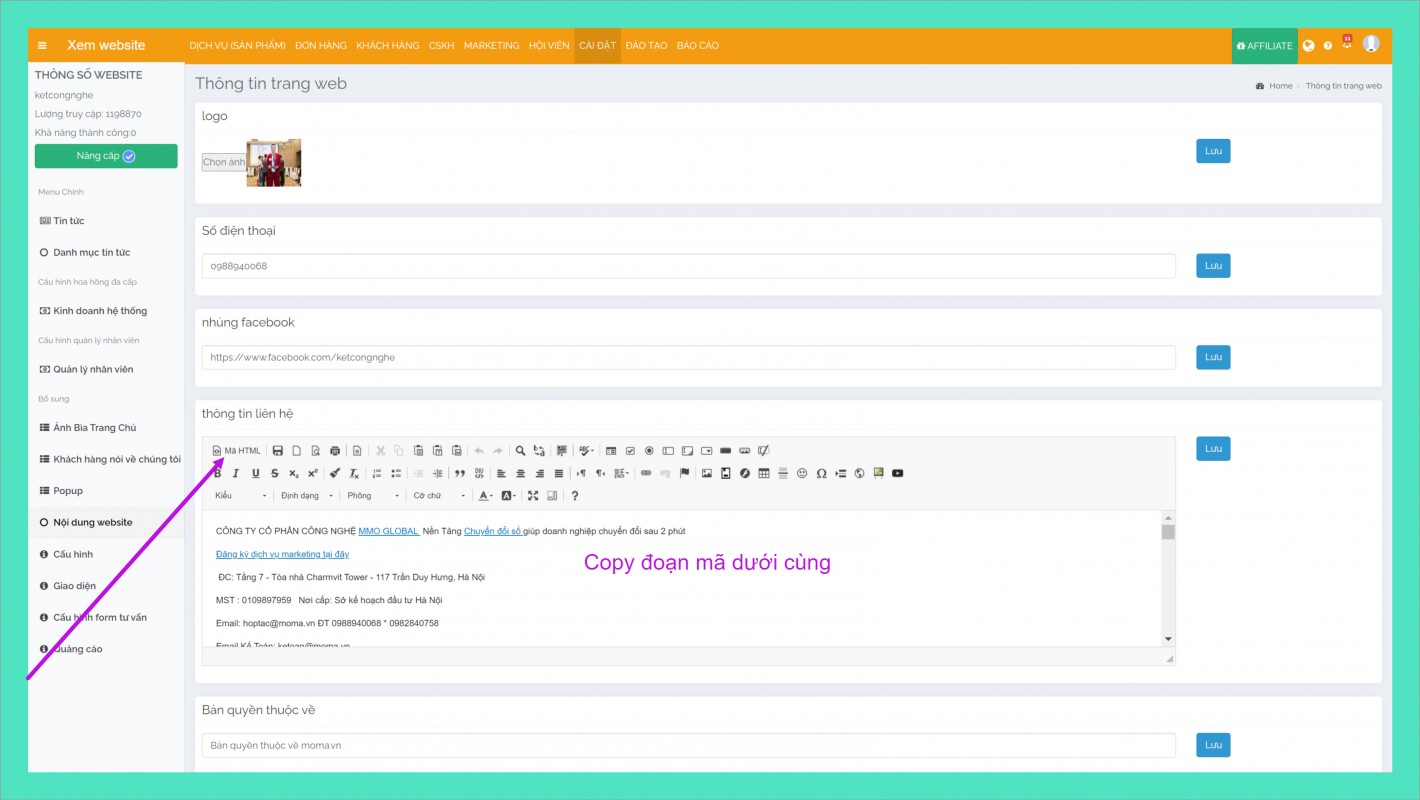The width and height of the screenshot is (1420, 800).
Task: Open the text color picker
Action: tap(484, 496)
